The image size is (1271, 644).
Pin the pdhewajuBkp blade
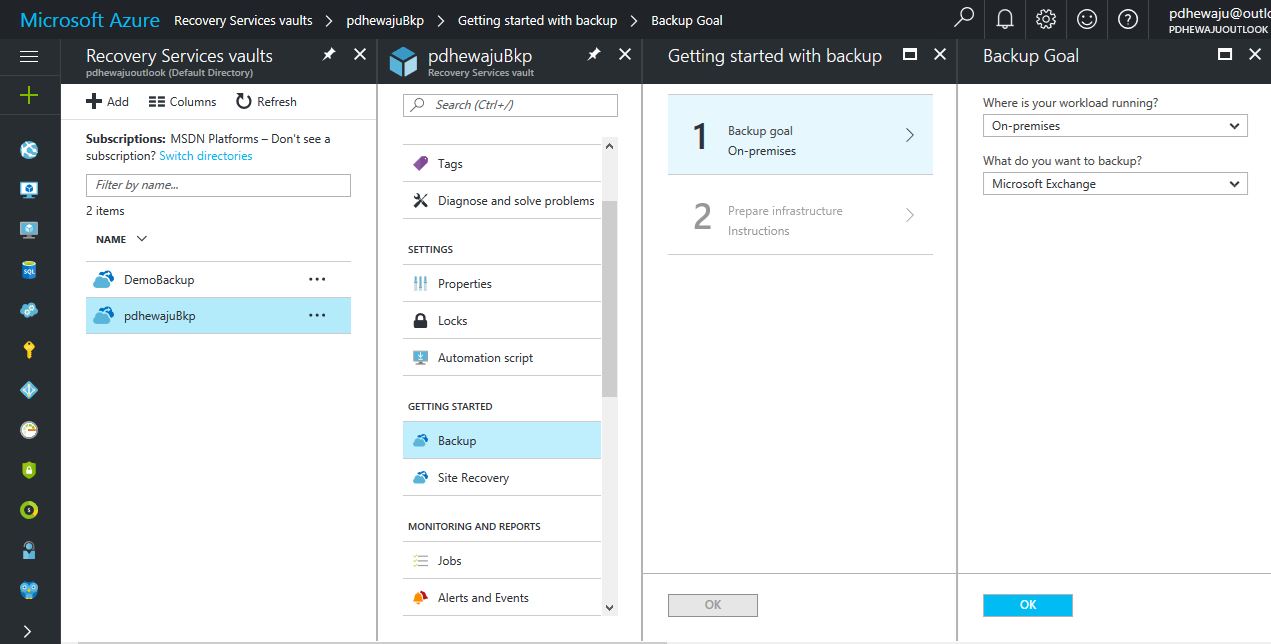coord(594,55)
